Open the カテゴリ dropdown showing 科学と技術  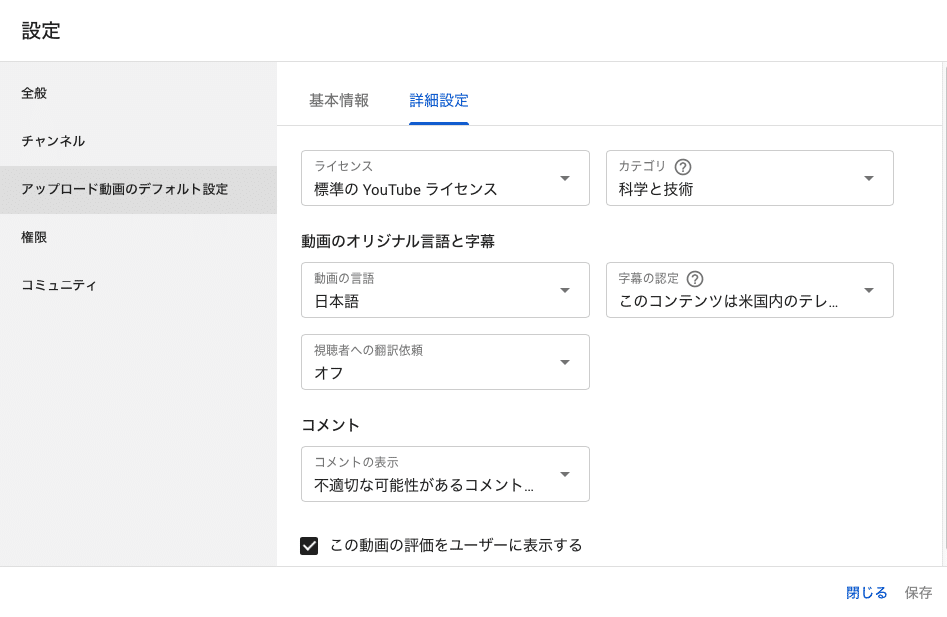coord(749,178)
